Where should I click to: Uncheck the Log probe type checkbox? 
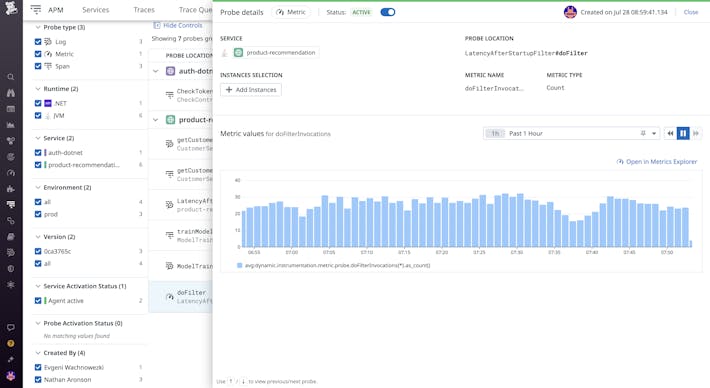[38, 42]
